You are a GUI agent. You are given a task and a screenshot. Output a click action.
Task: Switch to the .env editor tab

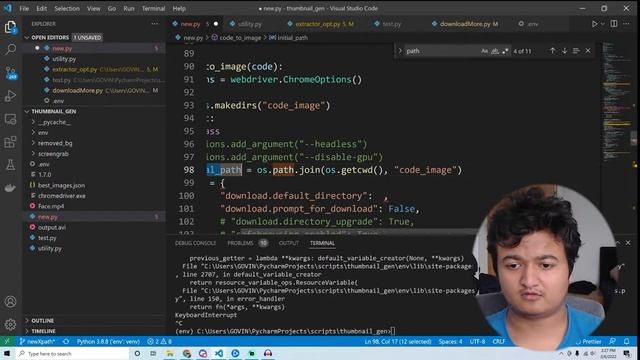[x=533, y=24]
